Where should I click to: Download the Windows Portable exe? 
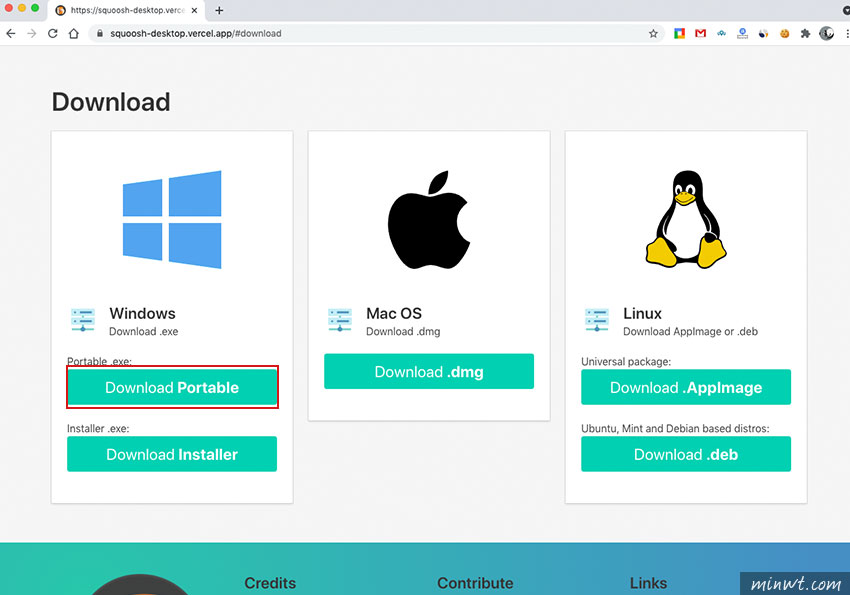tap(172, 387)
